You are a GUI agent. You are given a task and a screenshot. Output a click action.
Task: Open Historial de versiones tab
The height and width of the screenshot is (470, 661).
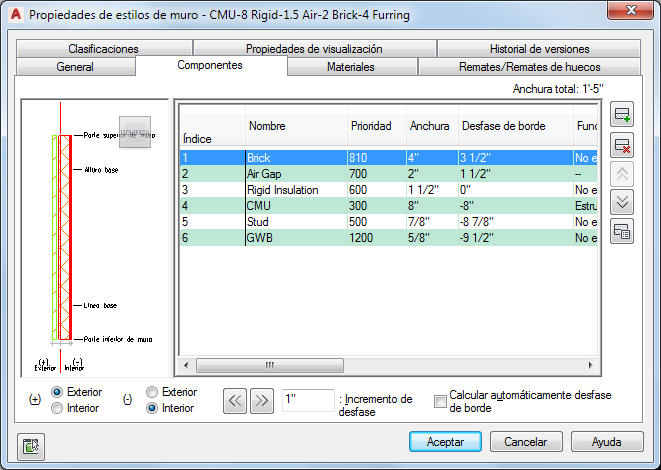coord(539,49)
